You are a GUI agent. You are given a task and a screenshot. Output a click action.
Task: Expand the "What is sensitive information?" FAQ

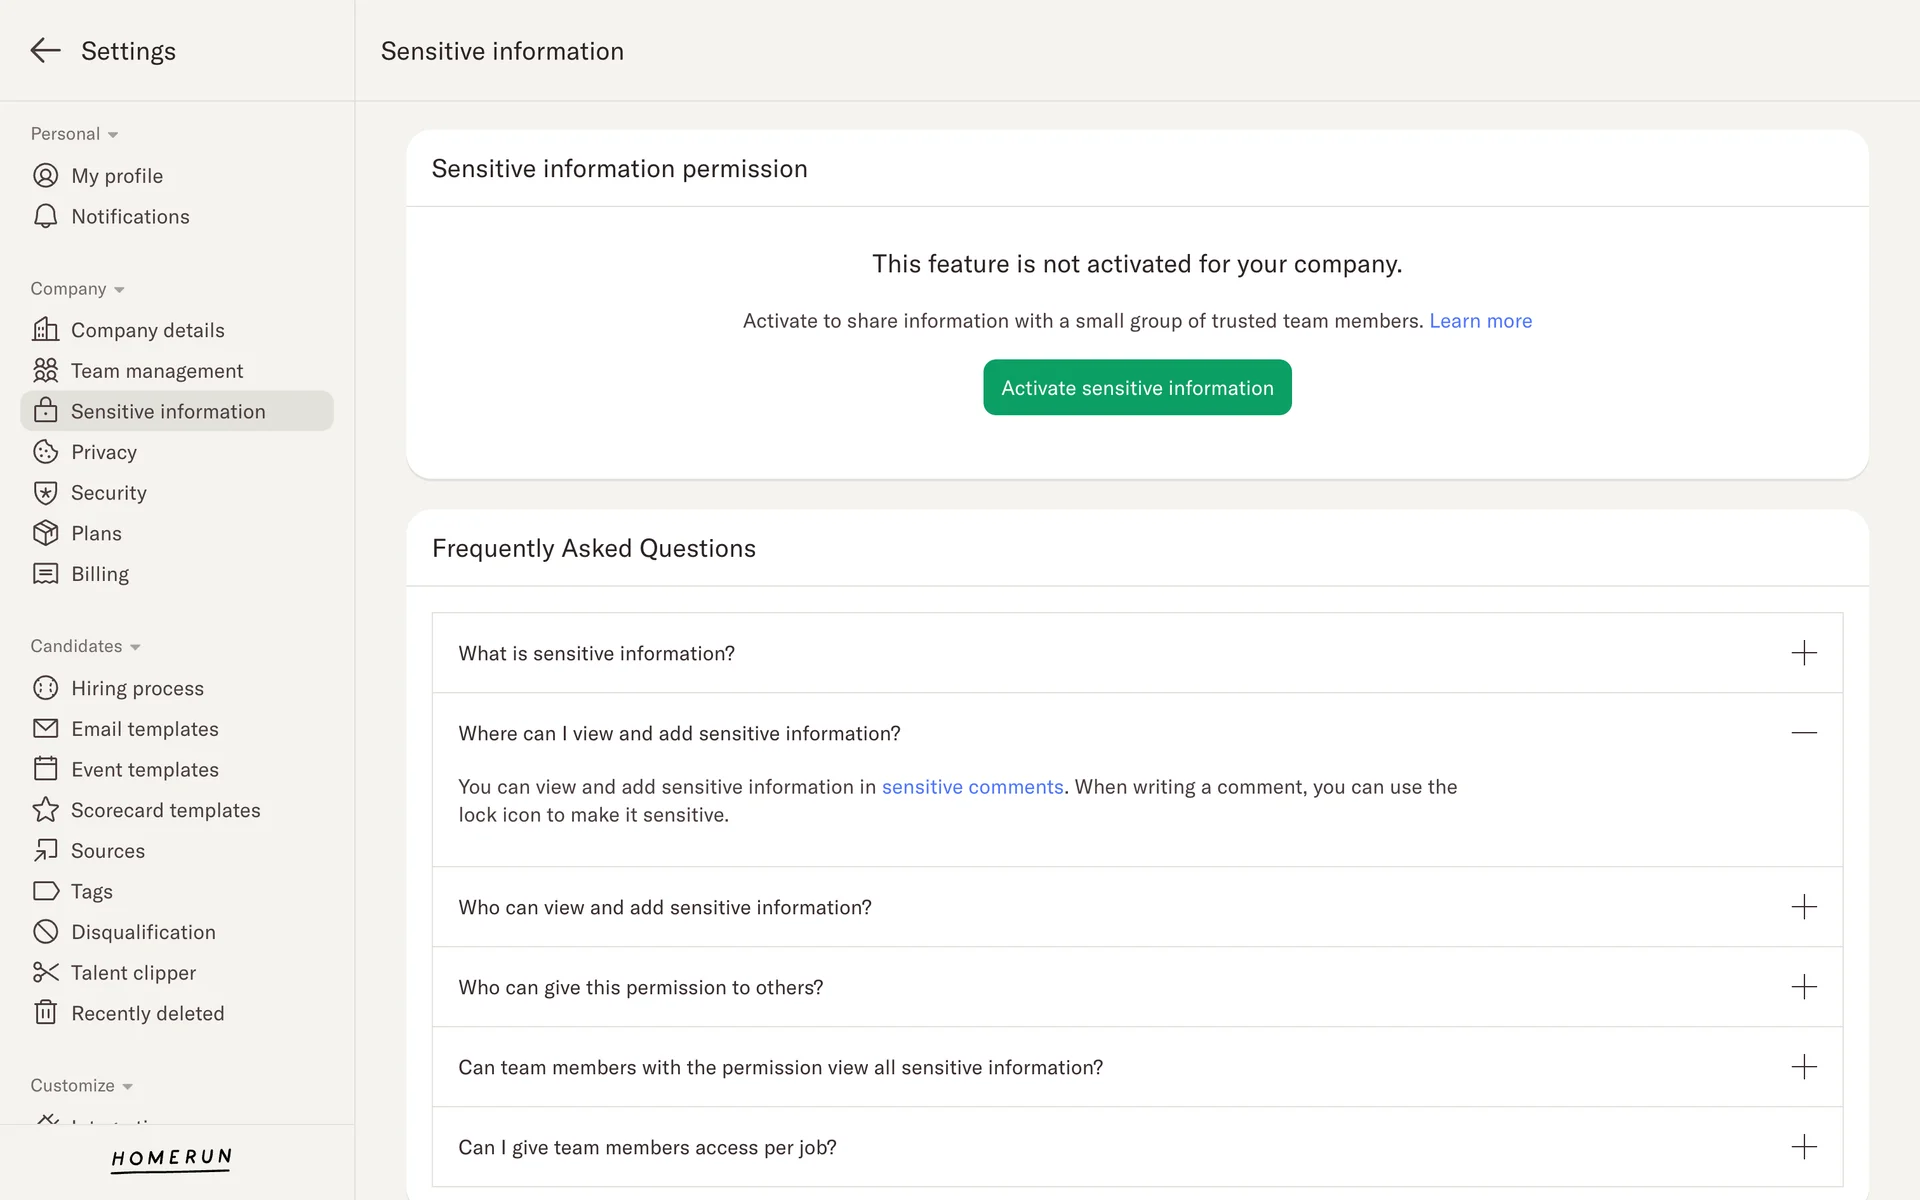tap(1803, 653)
